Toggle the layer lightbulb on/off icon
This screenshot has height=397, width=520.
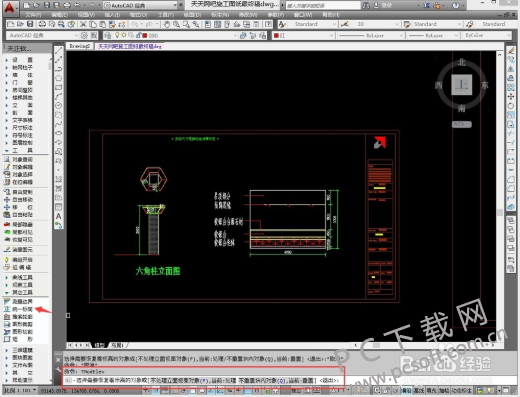[x=117, y=35]
